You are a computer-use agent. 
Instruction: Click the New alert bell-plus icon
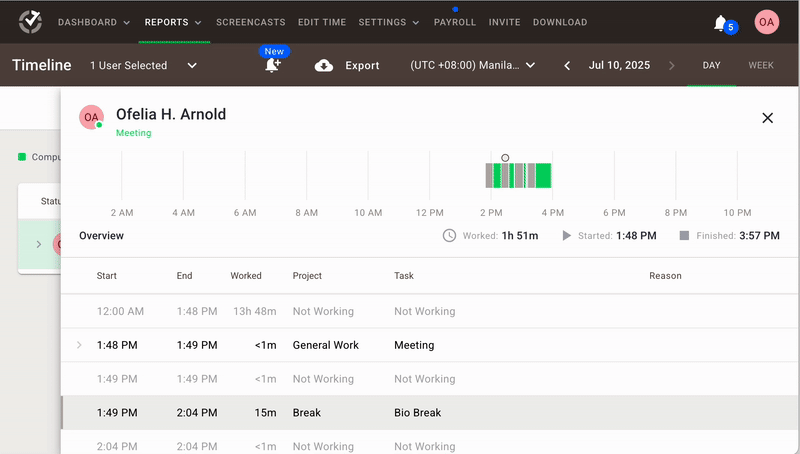click(x=273, y=65)
